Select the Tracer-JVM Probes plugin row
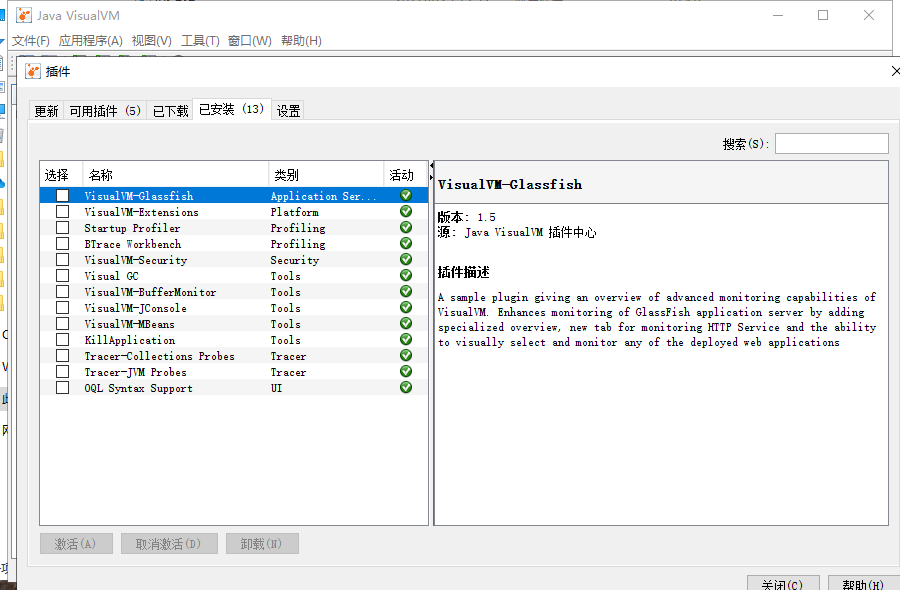Image resolution: width=900 pixels, height=590 pixels. pyautogui.click(x=234, y=372)
